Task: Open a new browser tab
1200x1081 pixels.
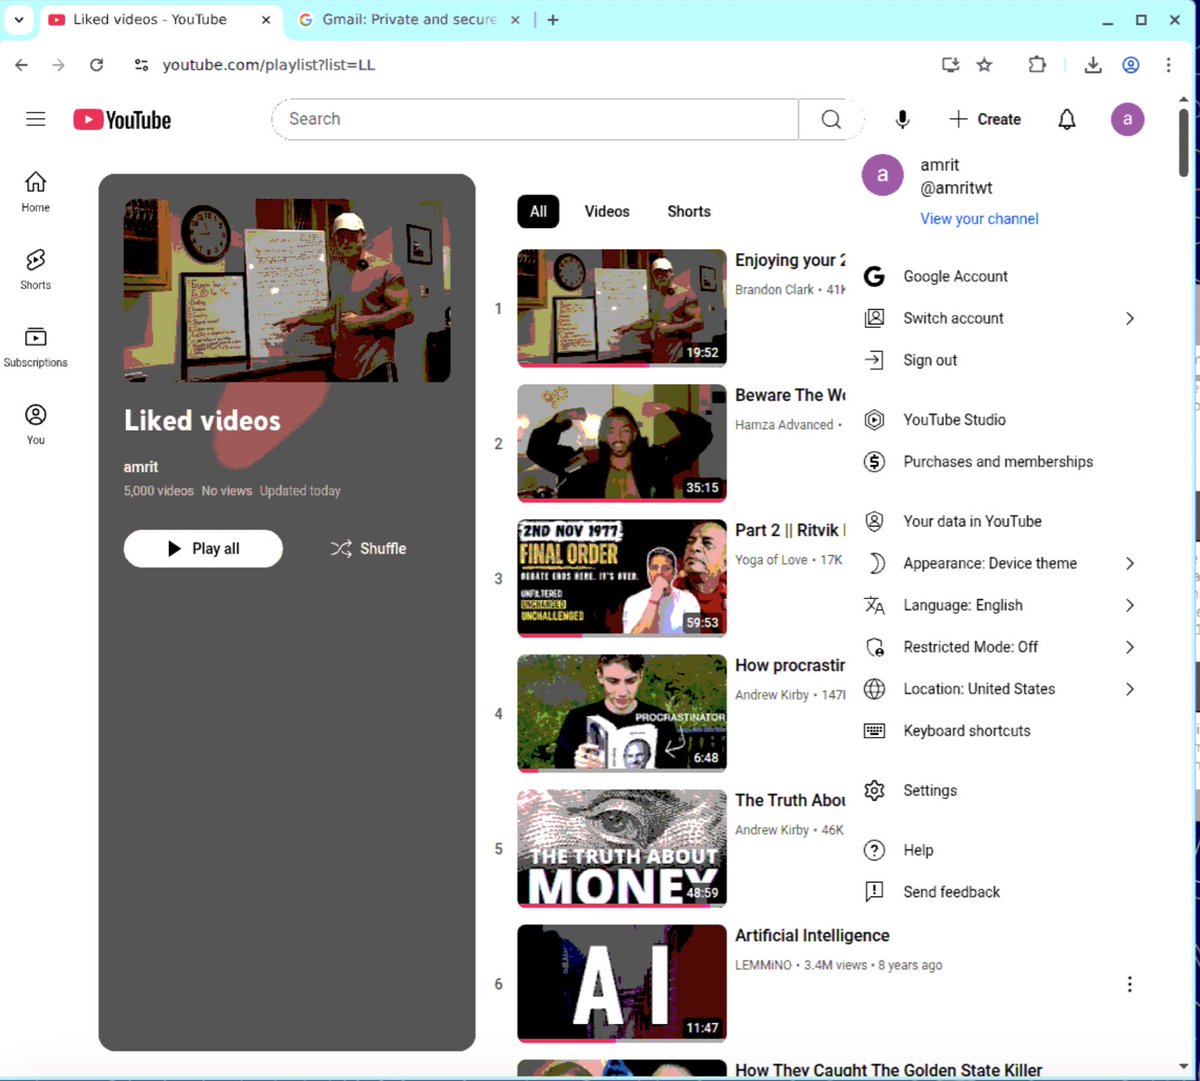Action: point(553,19)
